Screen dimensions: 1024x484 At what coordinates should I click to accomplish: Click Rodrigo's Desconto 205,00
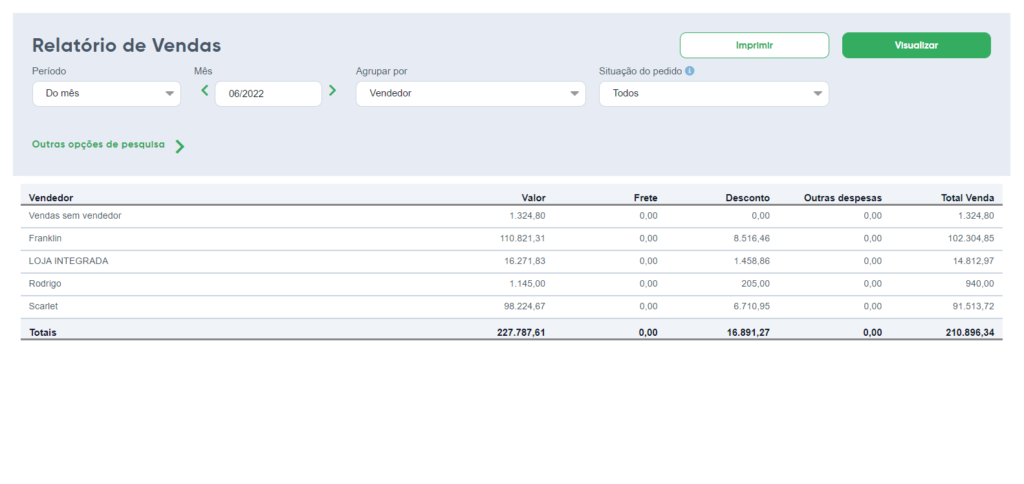point(756,284)
